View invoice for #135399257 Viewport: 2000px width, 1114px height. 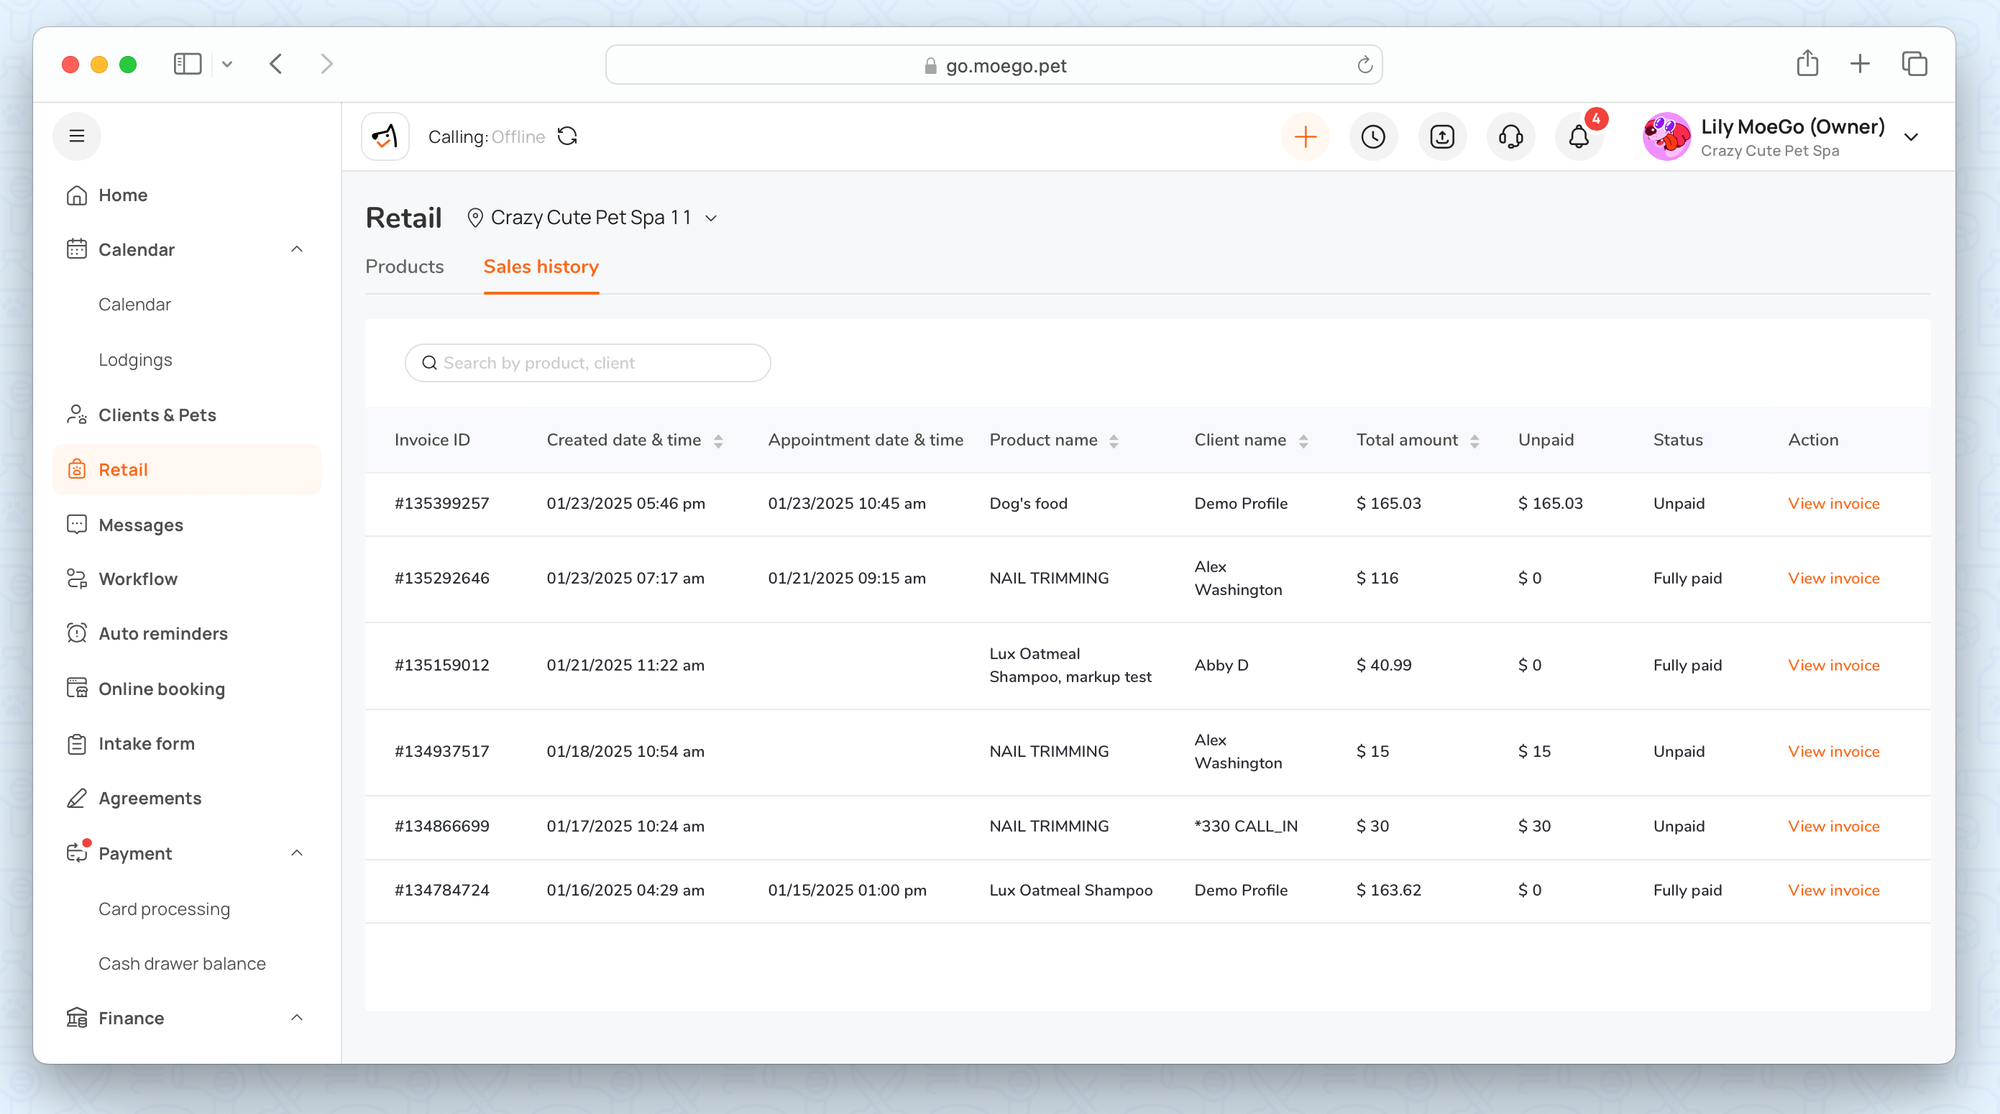coord(1833,504)
